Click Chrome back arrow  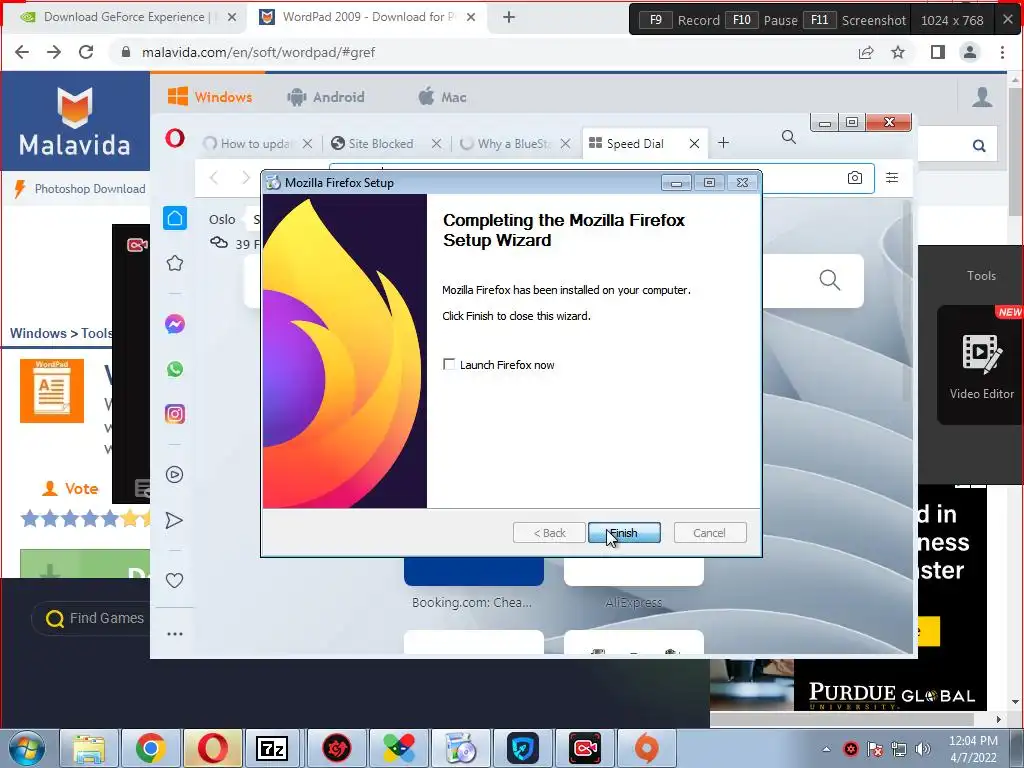pyautogui.click(x=22, y=52)
